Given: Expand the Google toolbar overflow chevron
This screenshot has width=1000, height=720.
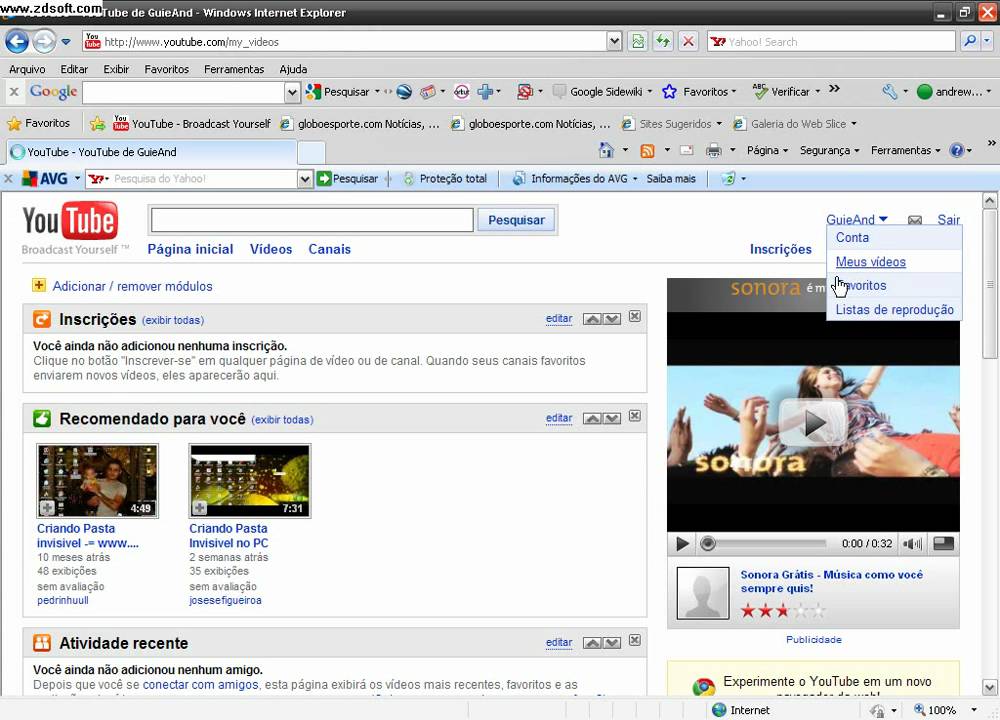Looking at the screenshot, I should (834, 89).
